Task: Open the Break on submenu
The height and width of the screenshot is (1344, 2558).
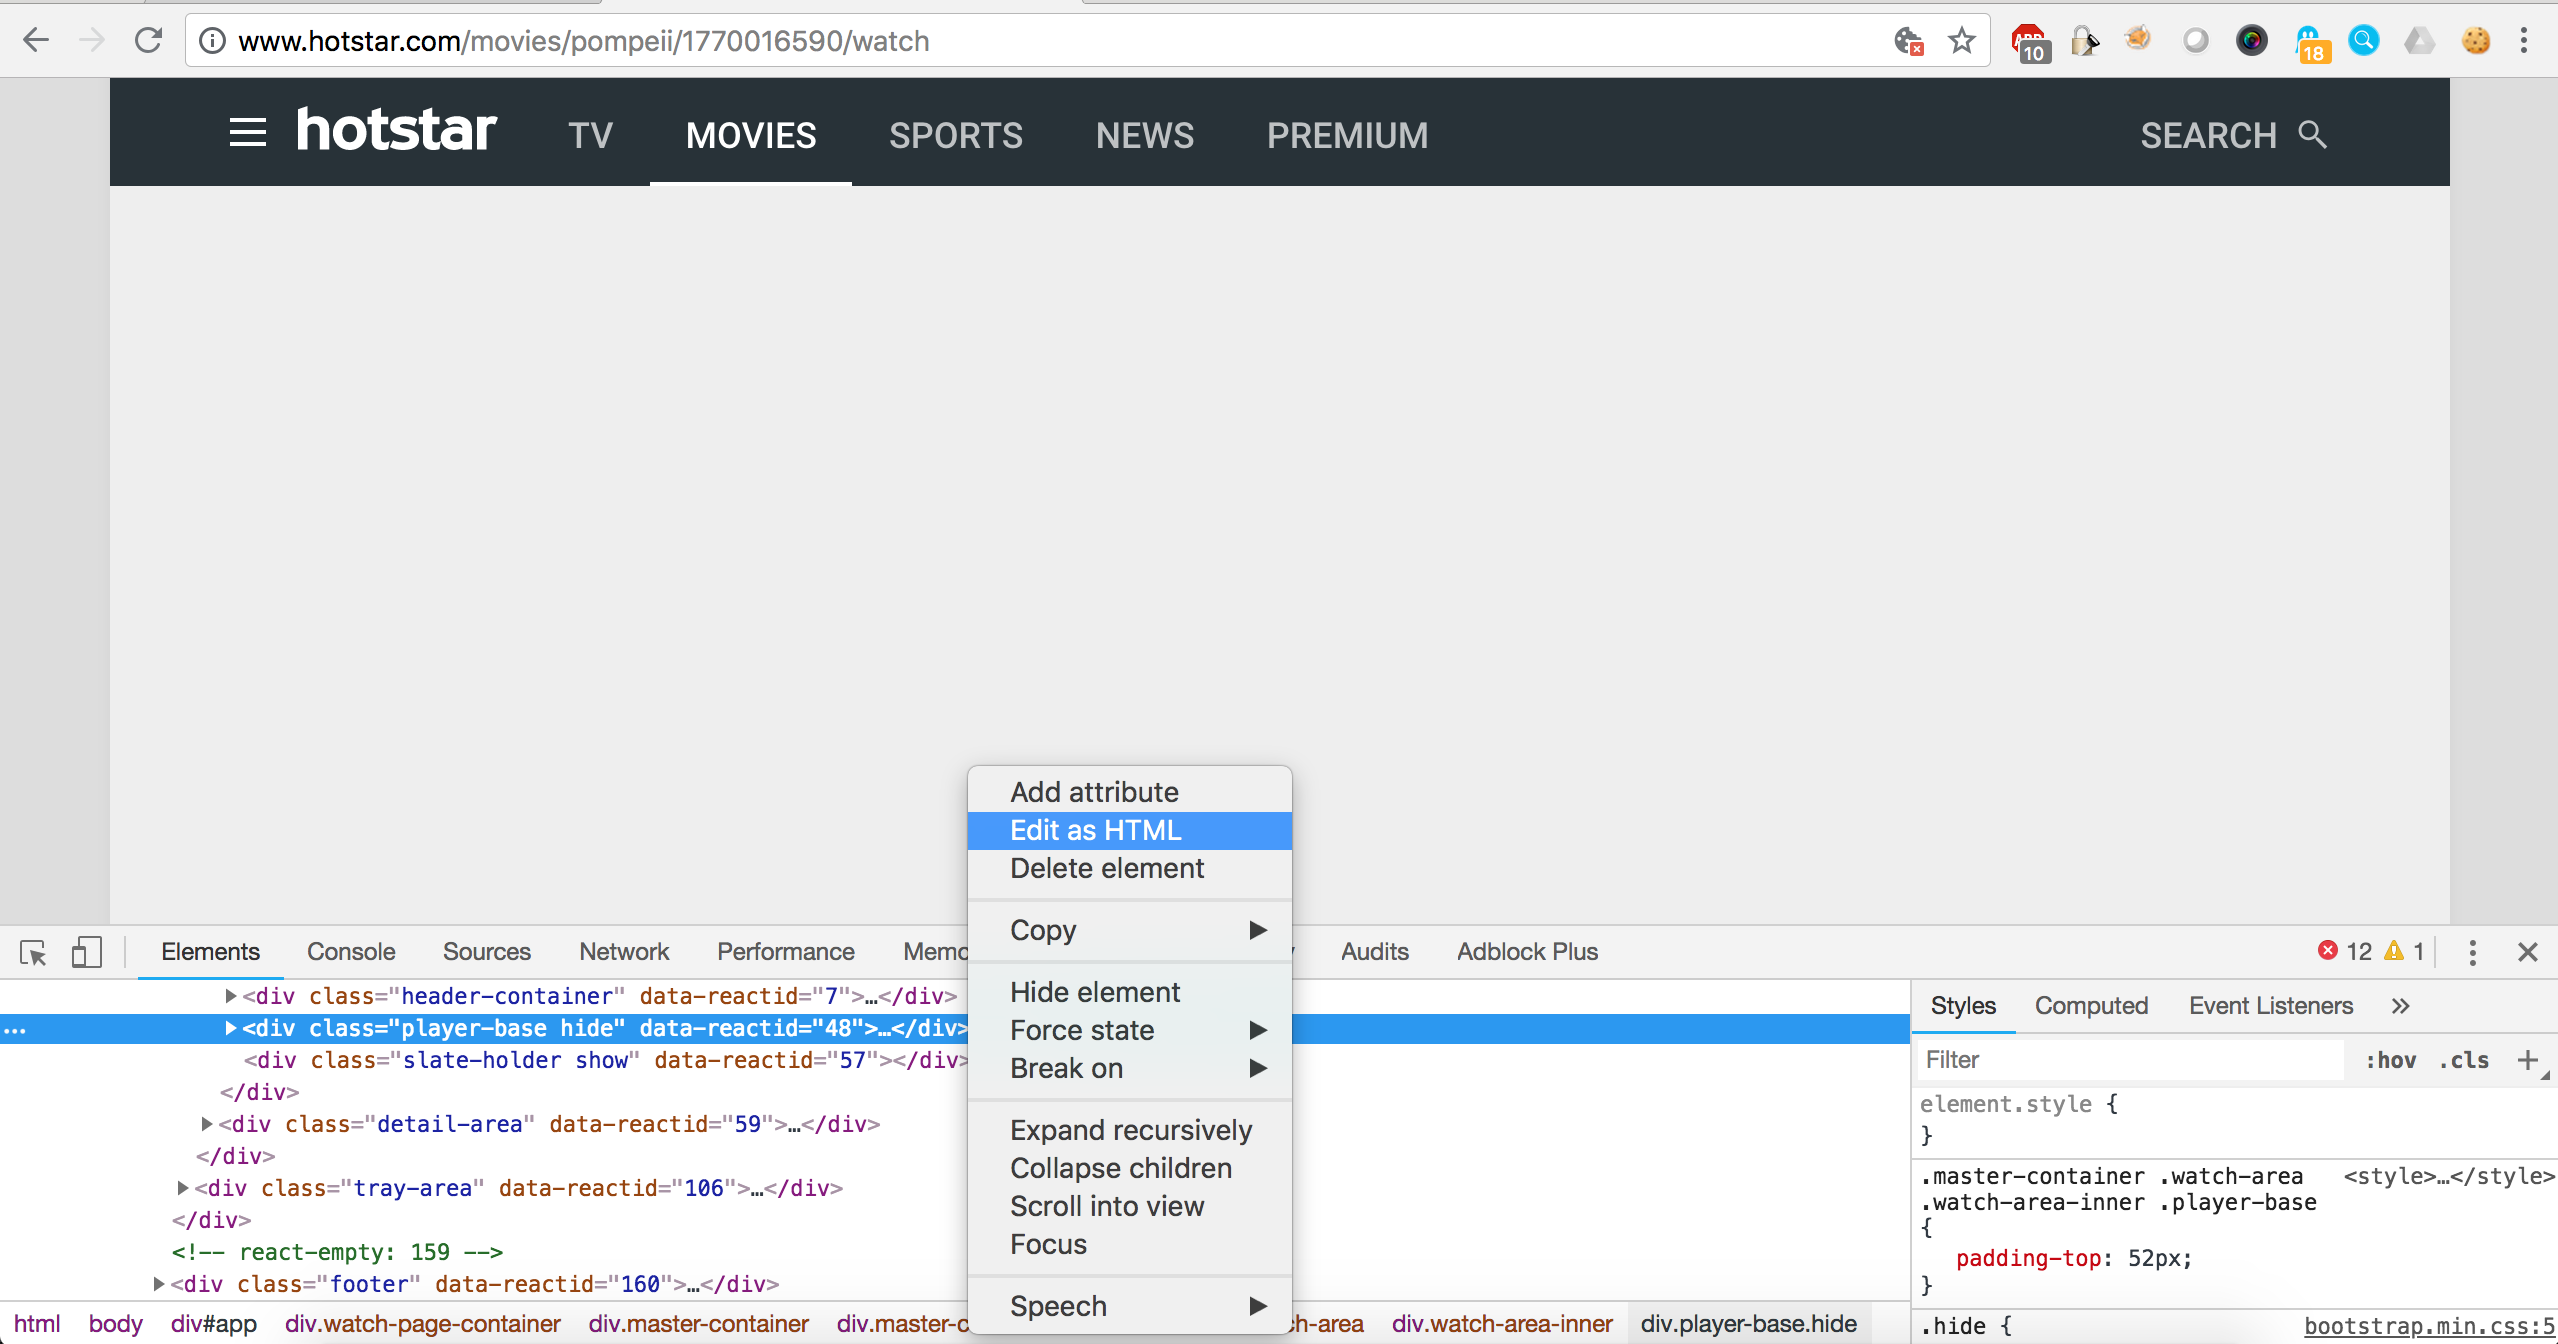Action: tap(1130, 1068)
